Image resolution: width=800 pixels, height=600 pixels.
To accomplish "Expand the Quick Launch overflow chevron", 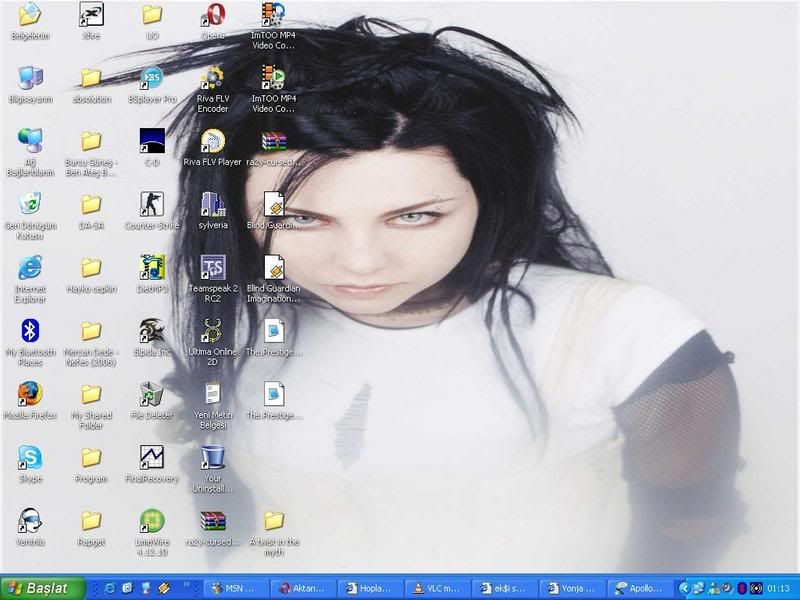I will pos(187,584).
